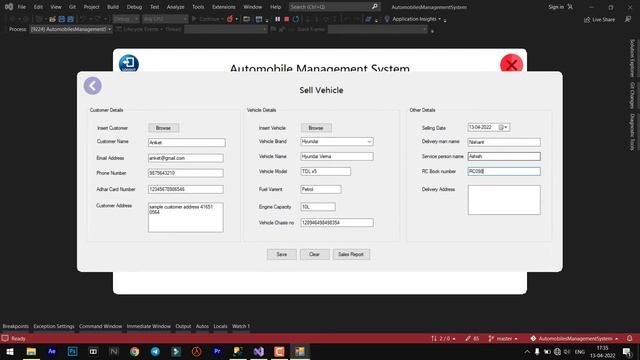Viewport: 640px width, 360px height.
Task: Click the Phone Number field
Action: 186,173
